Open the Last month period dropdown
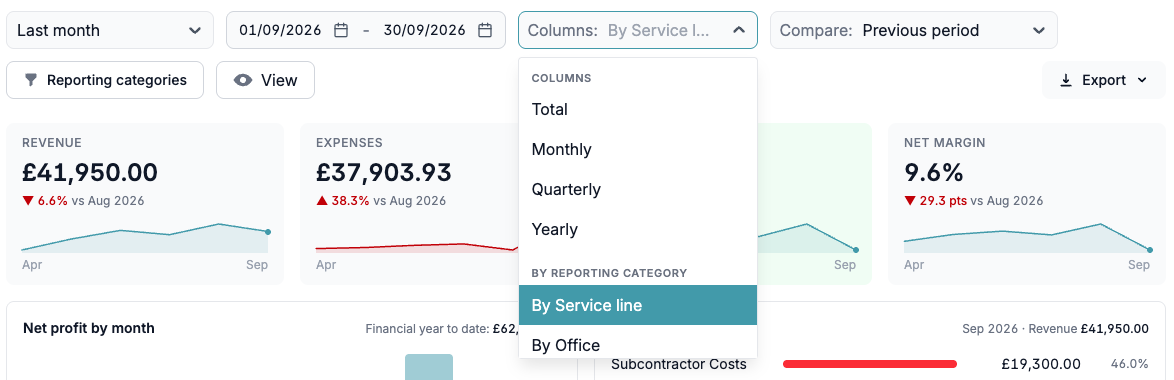 pos(110,31)
